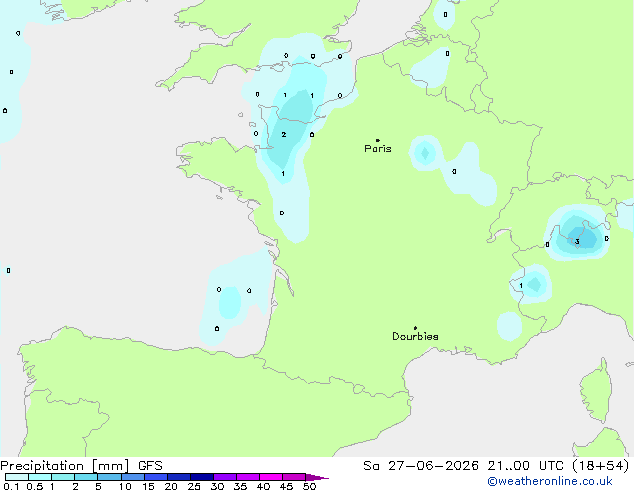634x490 pixels.
Task: Click the forecast date Sa 27-06-2026
Action: coord(421,466)
